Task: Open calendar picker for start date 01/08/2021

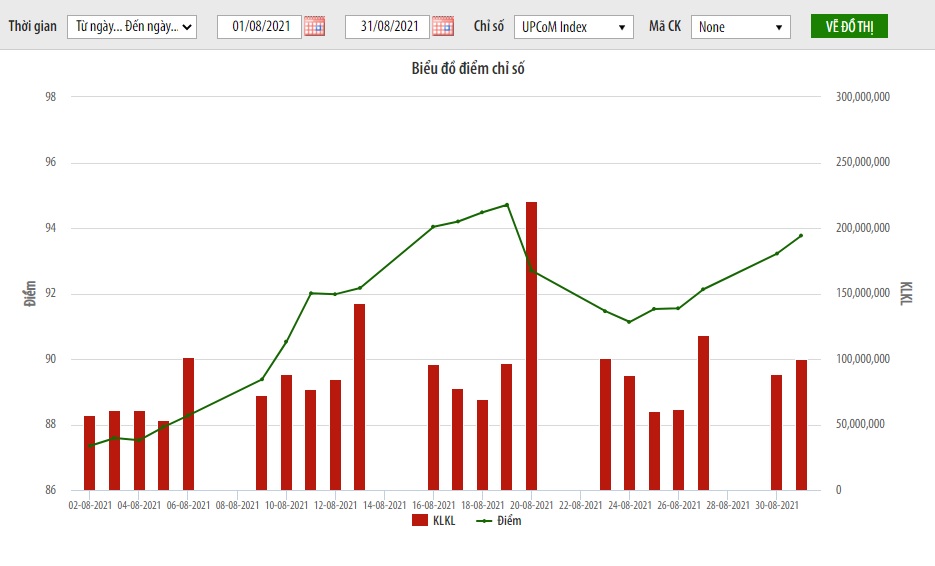Action: click(314, 27)
